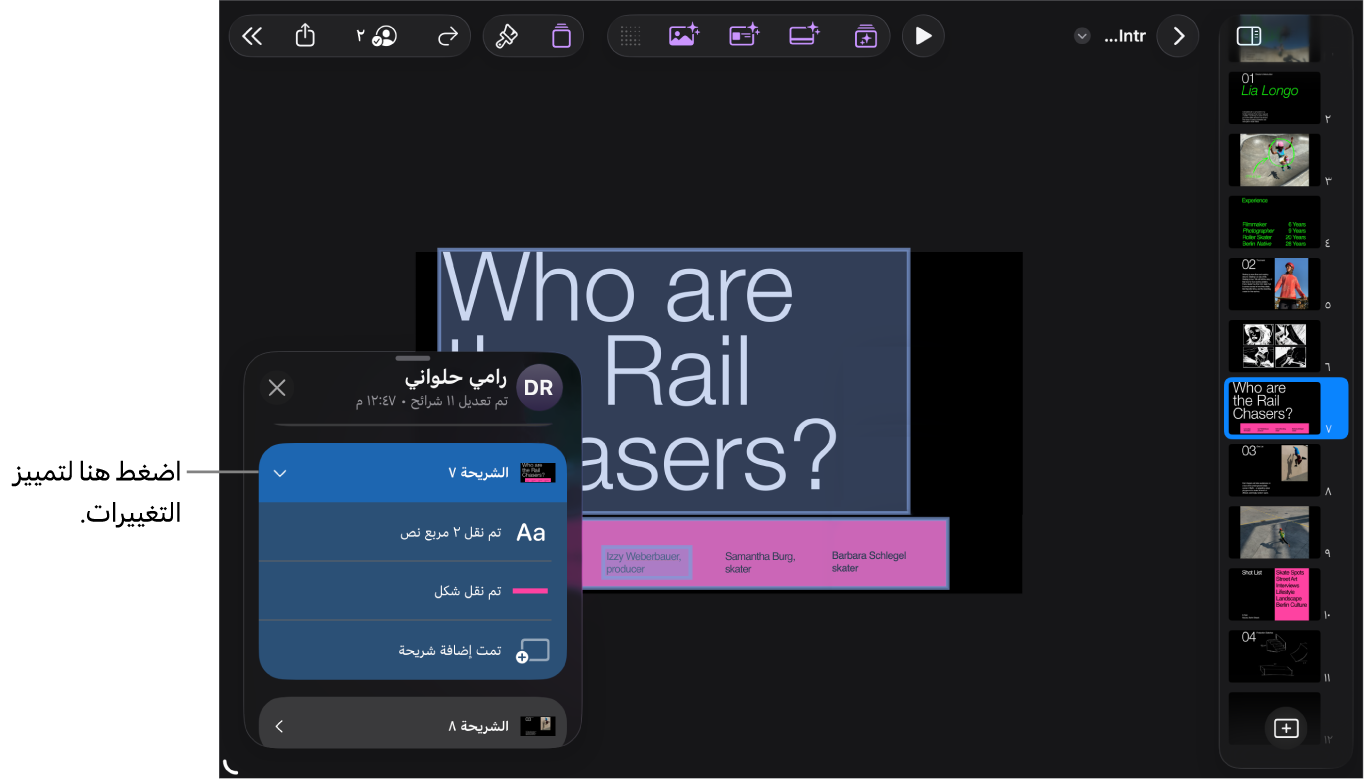The width and height of the screenshot is (1365, 779).
Task: Select slide 2 thumbnail "Lia Longo"
Action: pyautogui.click(x=1274, y=98)
